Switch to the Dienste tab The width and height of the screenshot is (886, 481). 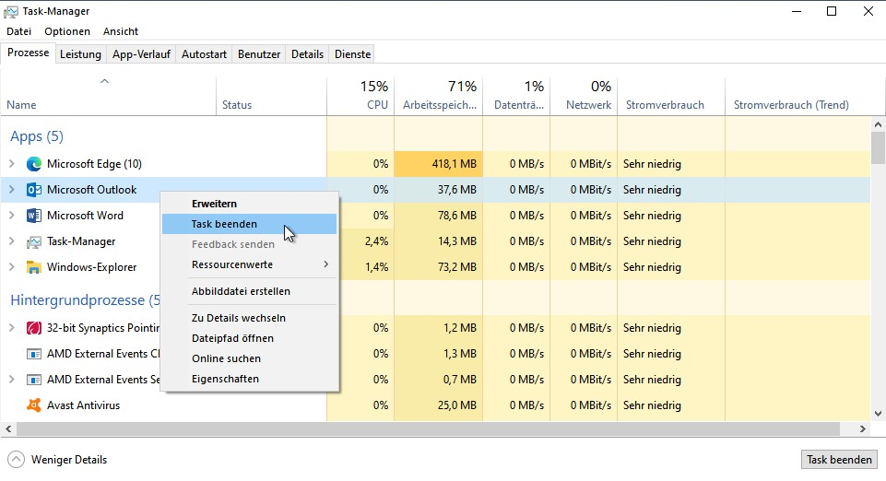(x=353, y=54)
